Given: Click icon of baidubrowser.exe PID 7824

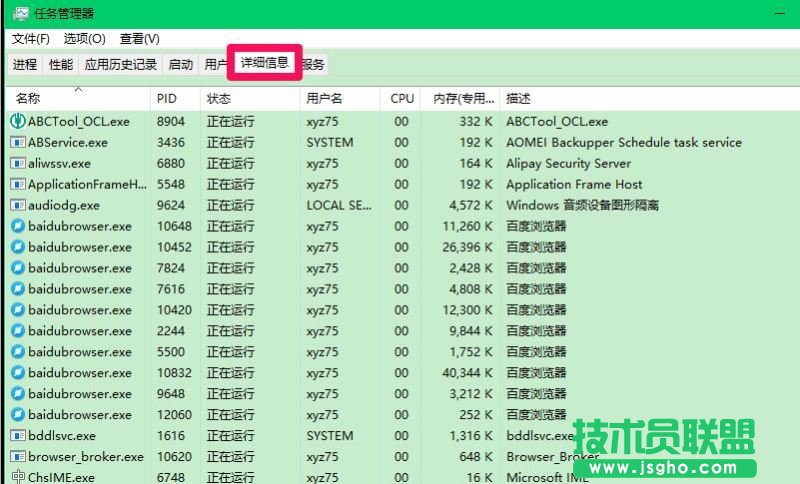Looking at the screenshot, I should (18, 268).
